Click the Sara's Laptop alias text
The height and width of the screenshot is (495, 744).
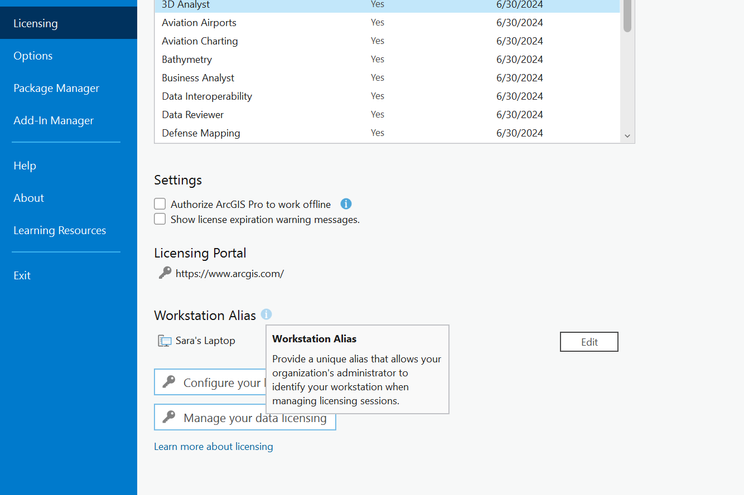click(x=205, y=341)
